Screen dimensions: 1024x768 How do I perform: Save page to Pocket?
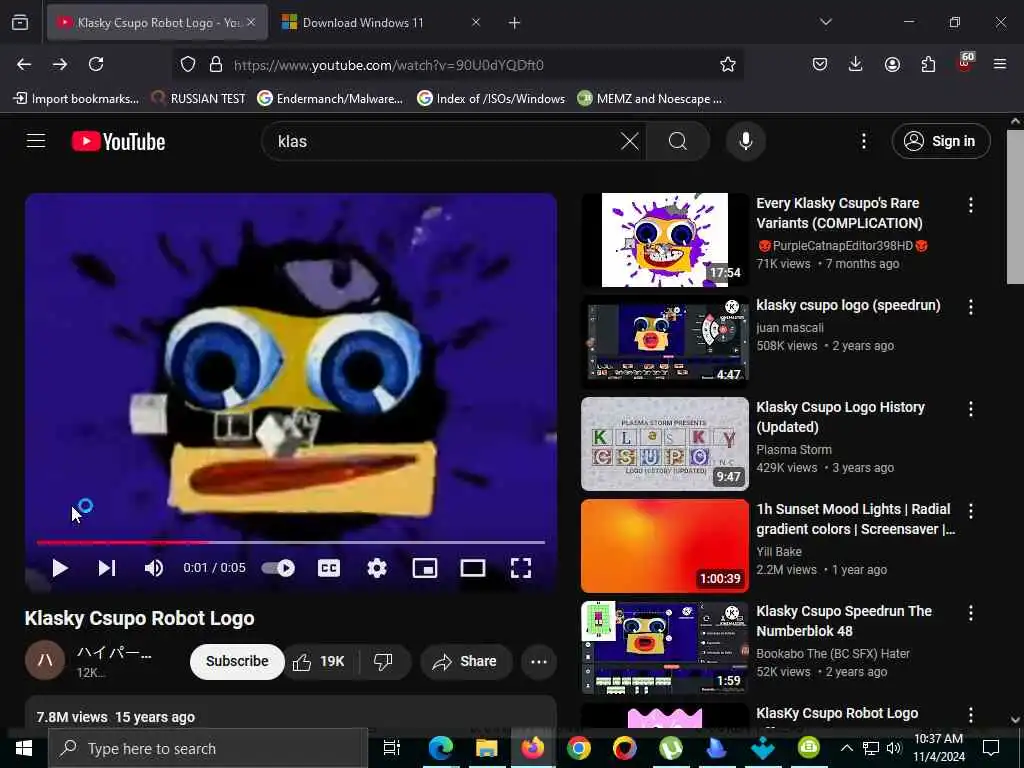820,64
